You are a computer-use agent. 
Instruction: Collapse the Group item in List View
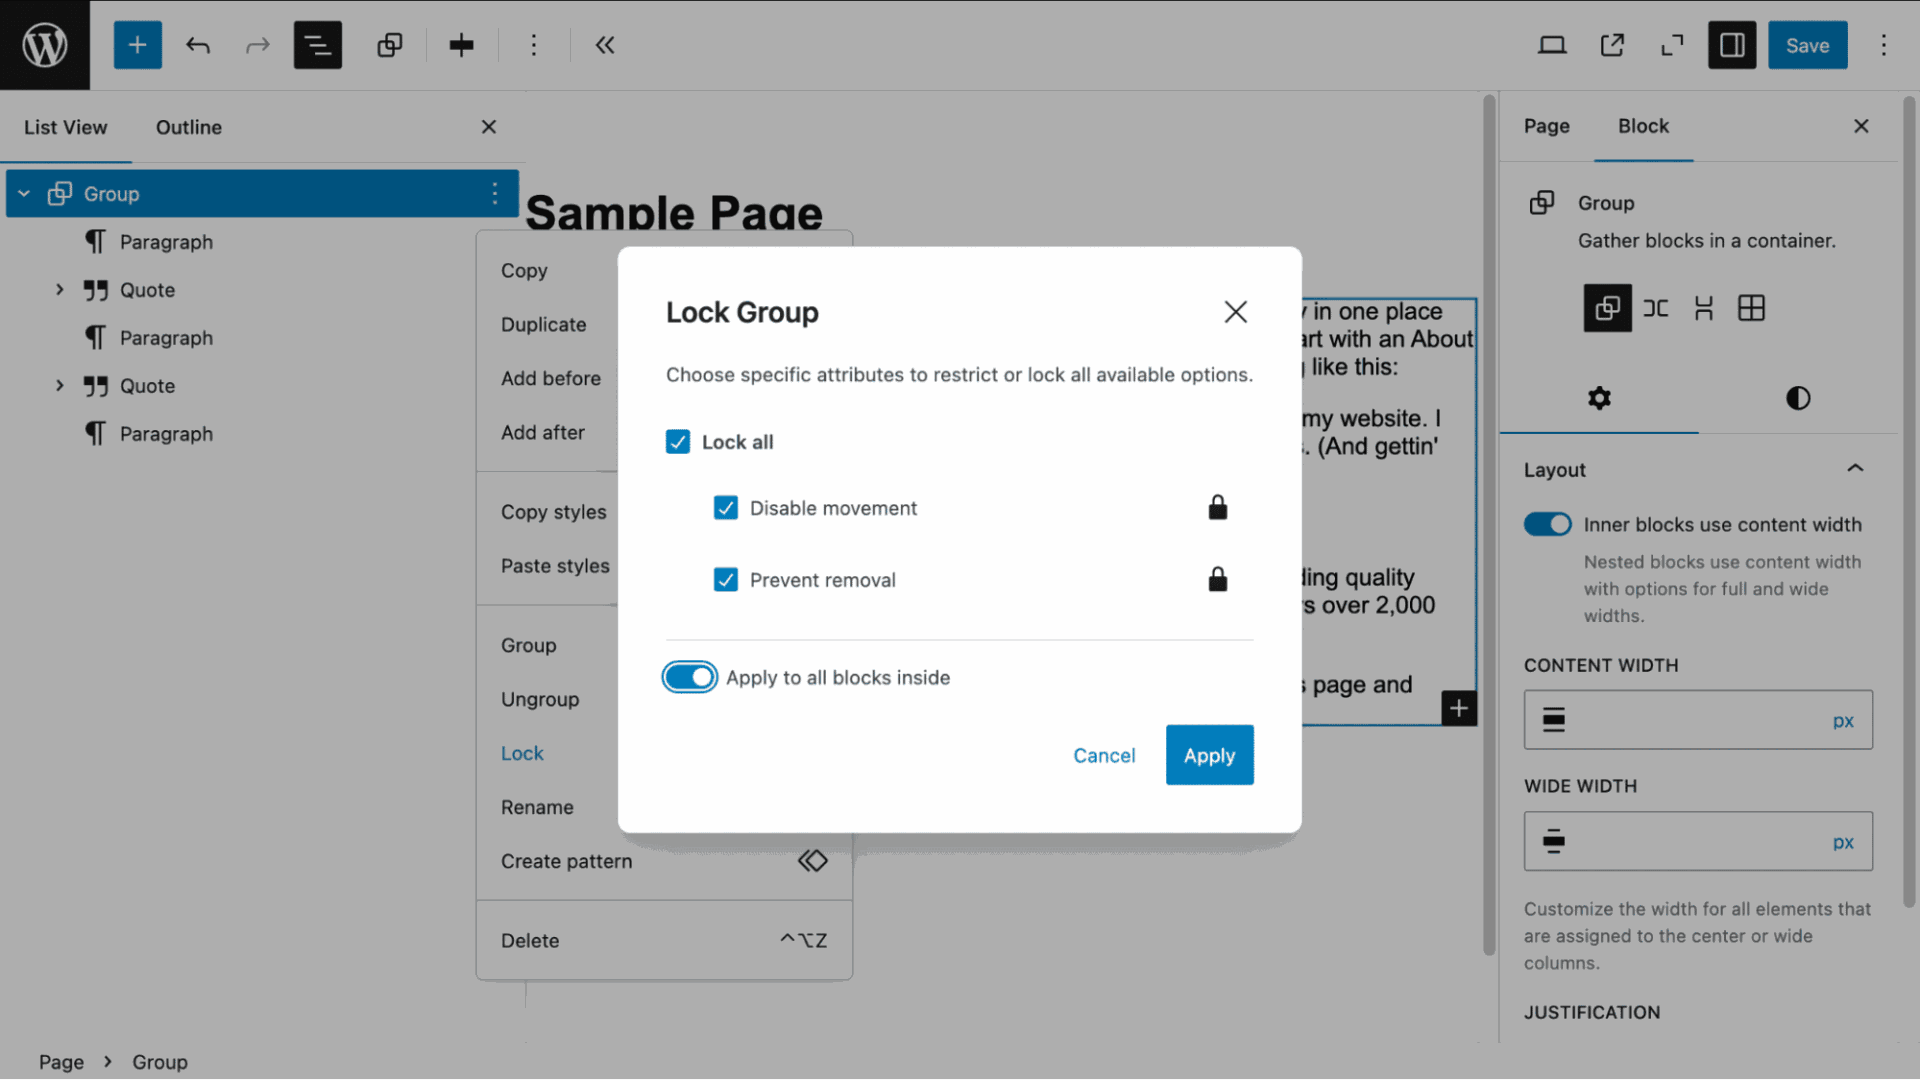tap(24, 194)
